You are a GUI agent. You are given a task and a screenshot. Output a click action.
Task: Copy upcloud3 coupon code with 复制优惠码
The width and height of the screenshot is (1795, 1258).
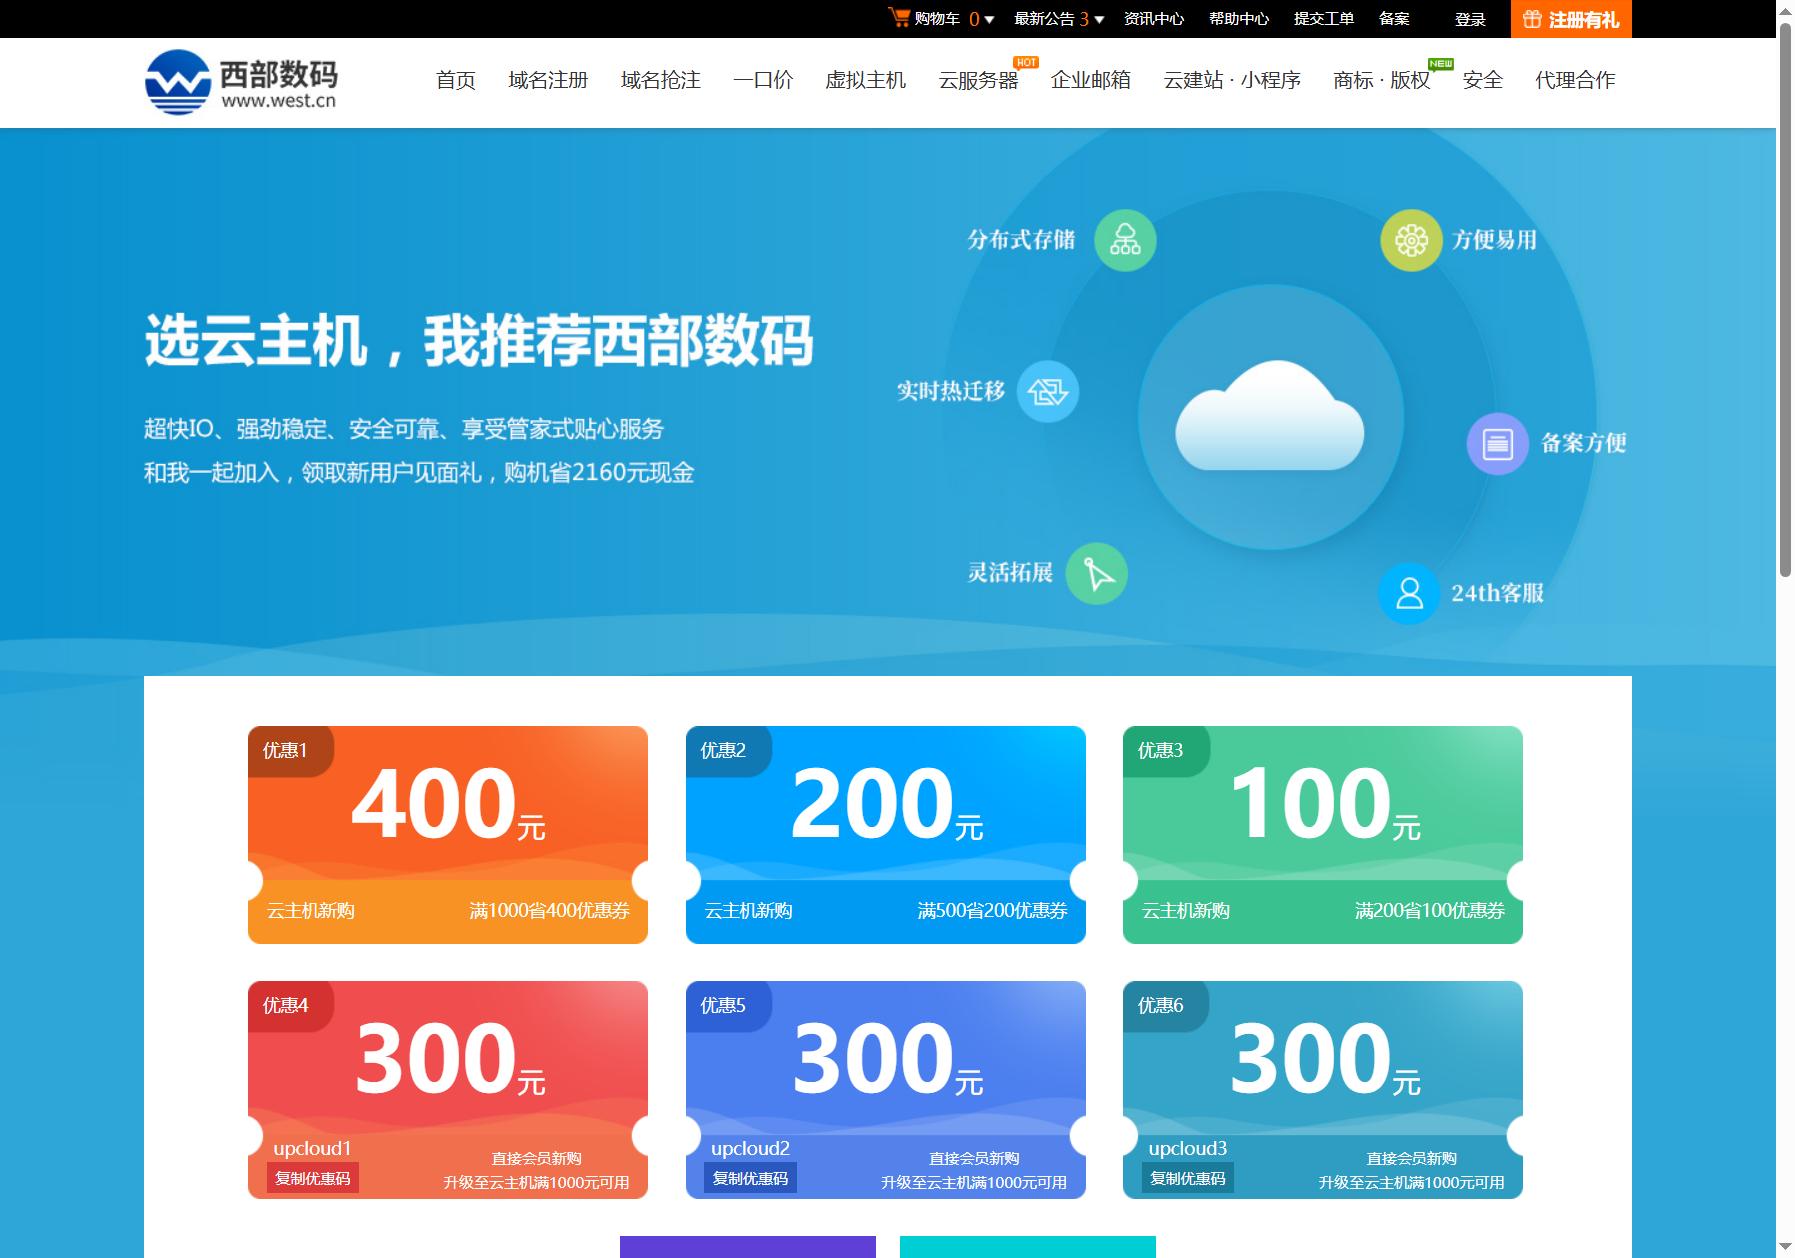[1188, 1178]
